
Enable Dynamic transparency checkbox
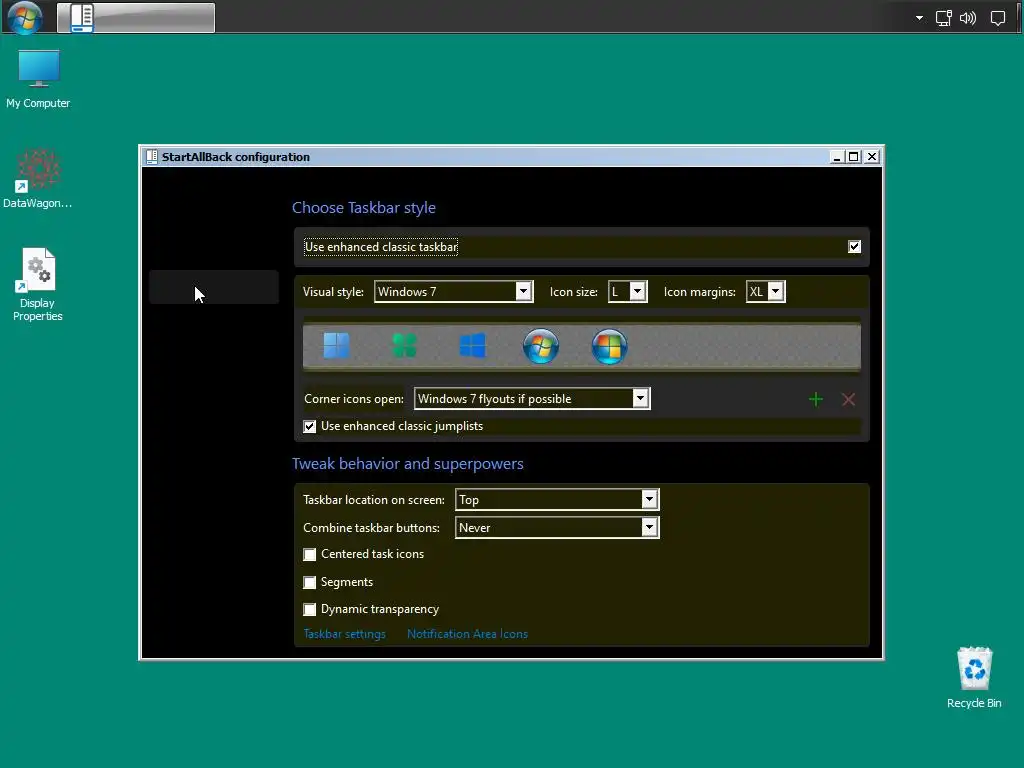click(310, 609)
